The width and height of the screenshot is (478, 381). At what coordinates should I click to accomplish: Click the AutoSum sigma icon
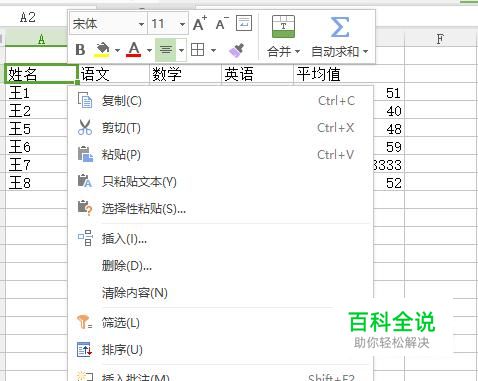(340, 27)
